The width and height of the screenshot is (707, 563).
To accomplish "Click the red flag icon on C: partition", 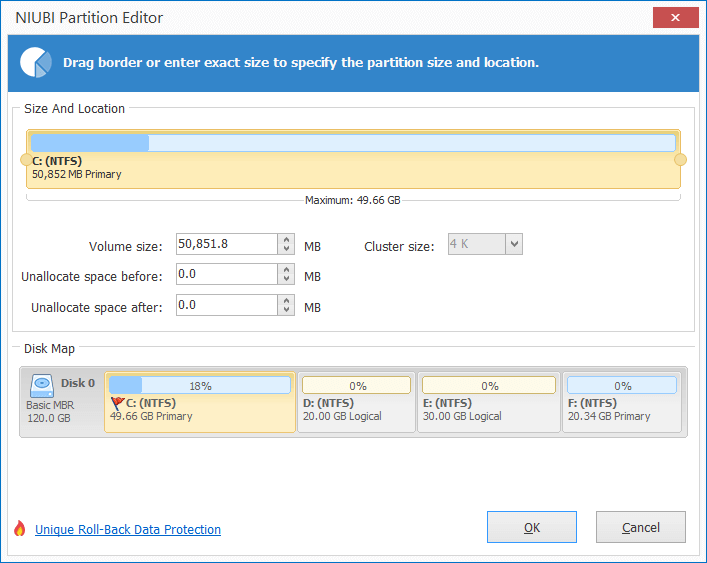I will (x=117, y=403).
